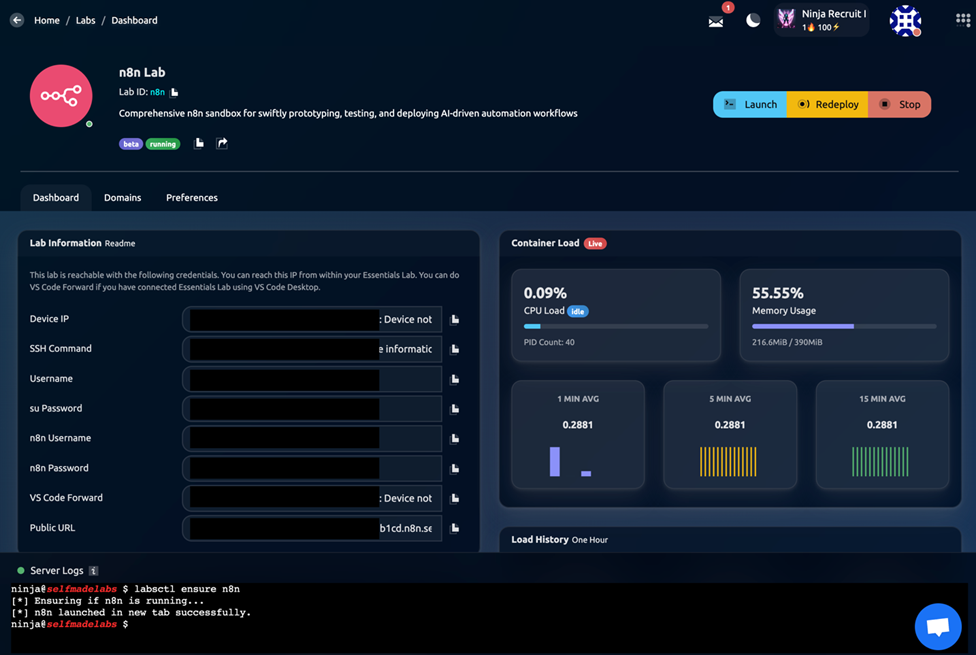Click the Memory Usage progress bar
The height and width of the screenshot is (655, 976).
(x=844, y=326)
